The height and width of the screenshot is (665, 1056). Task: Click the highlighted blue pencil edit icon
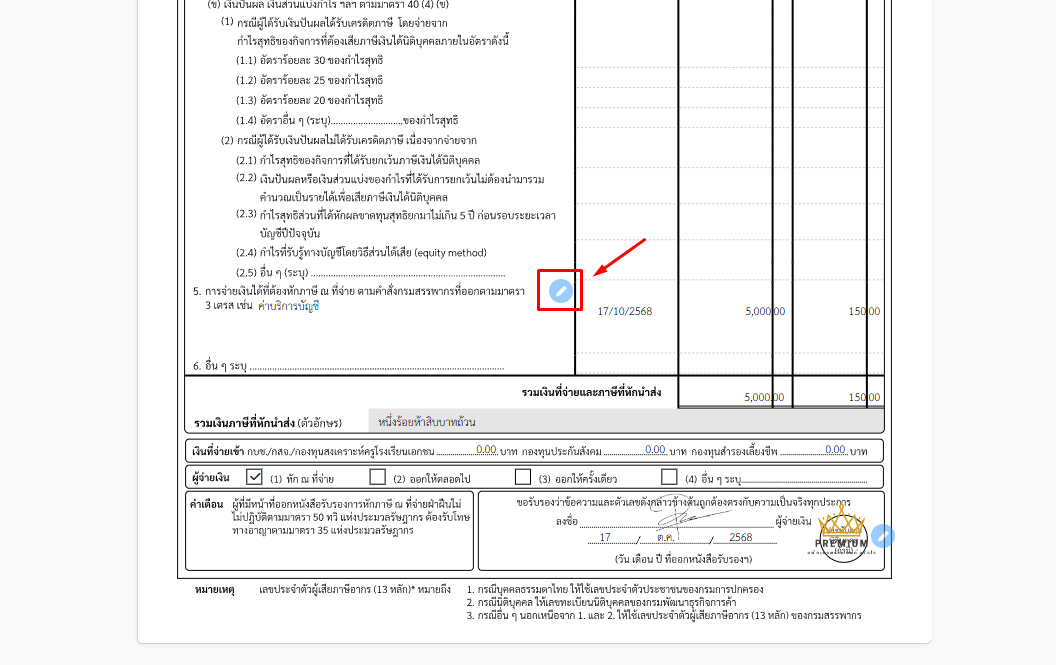560,290
